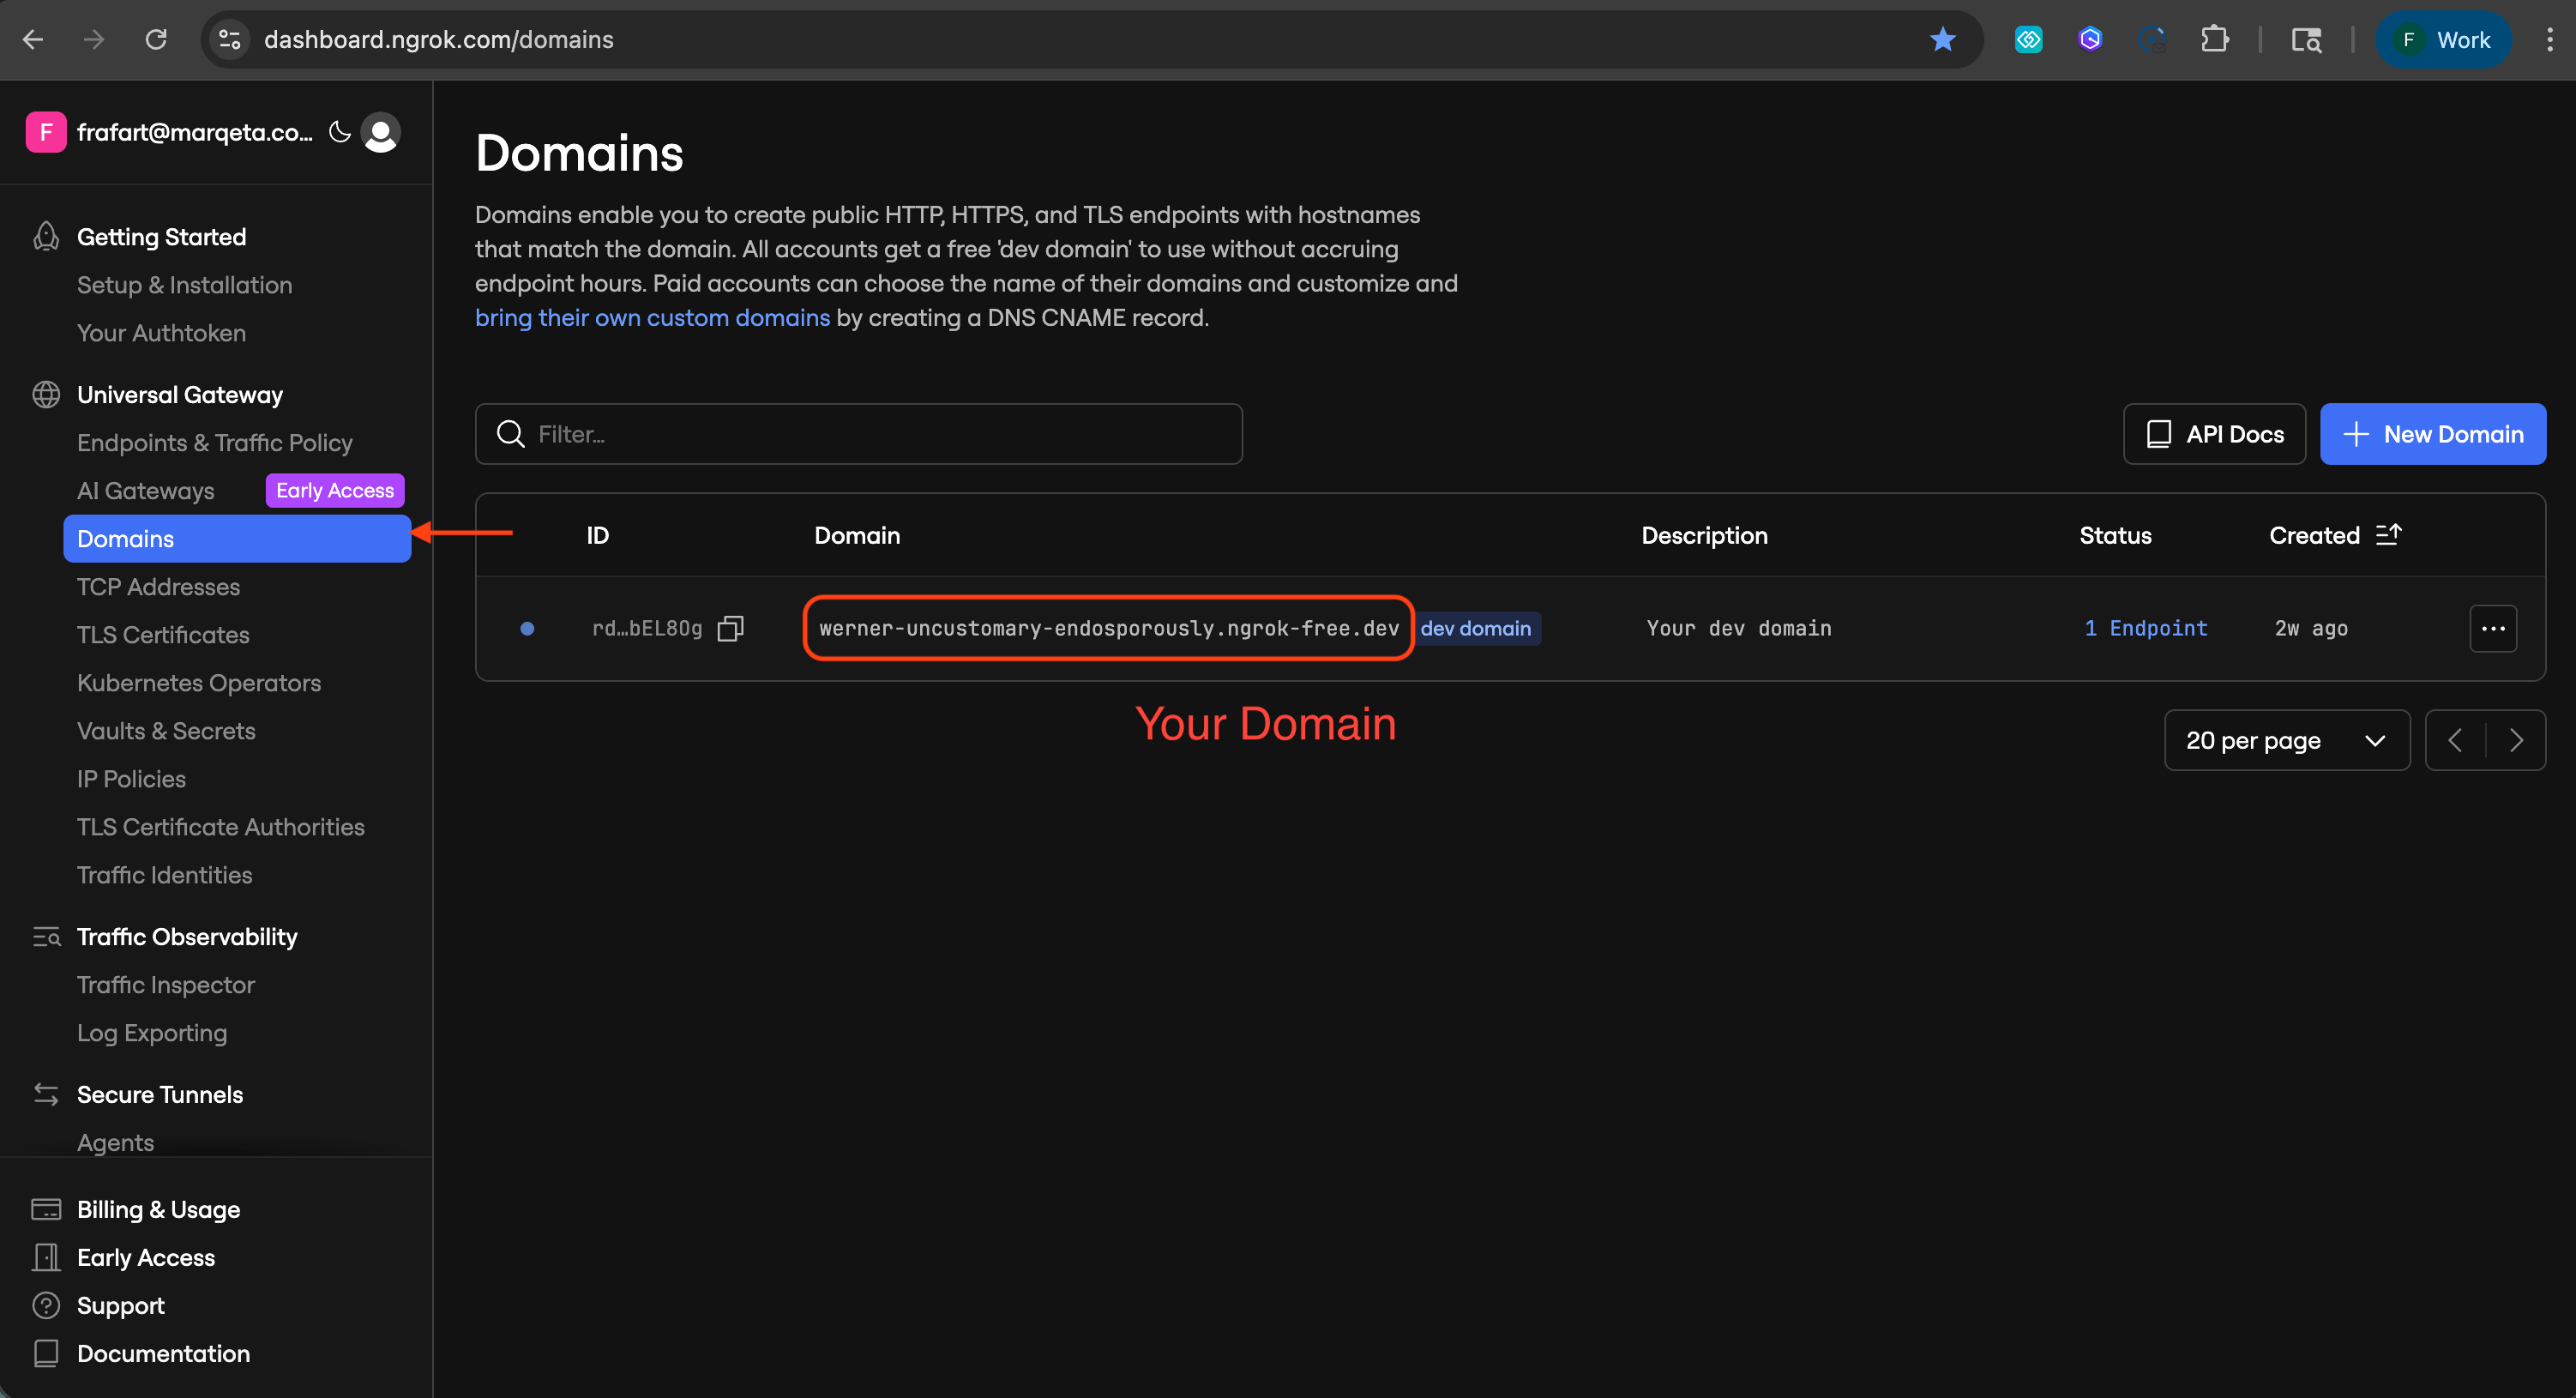Open Log Exporting page

(152, 1033)
